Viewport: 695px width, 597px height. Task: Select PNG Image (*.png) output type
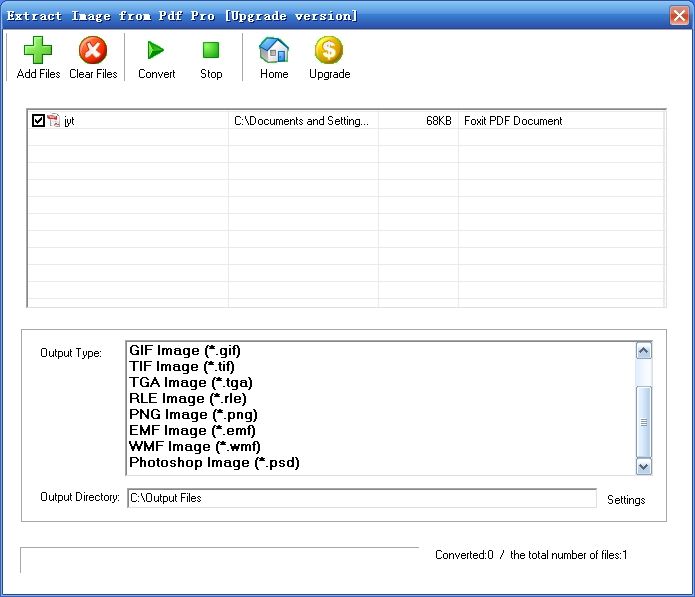coord(193,414)
